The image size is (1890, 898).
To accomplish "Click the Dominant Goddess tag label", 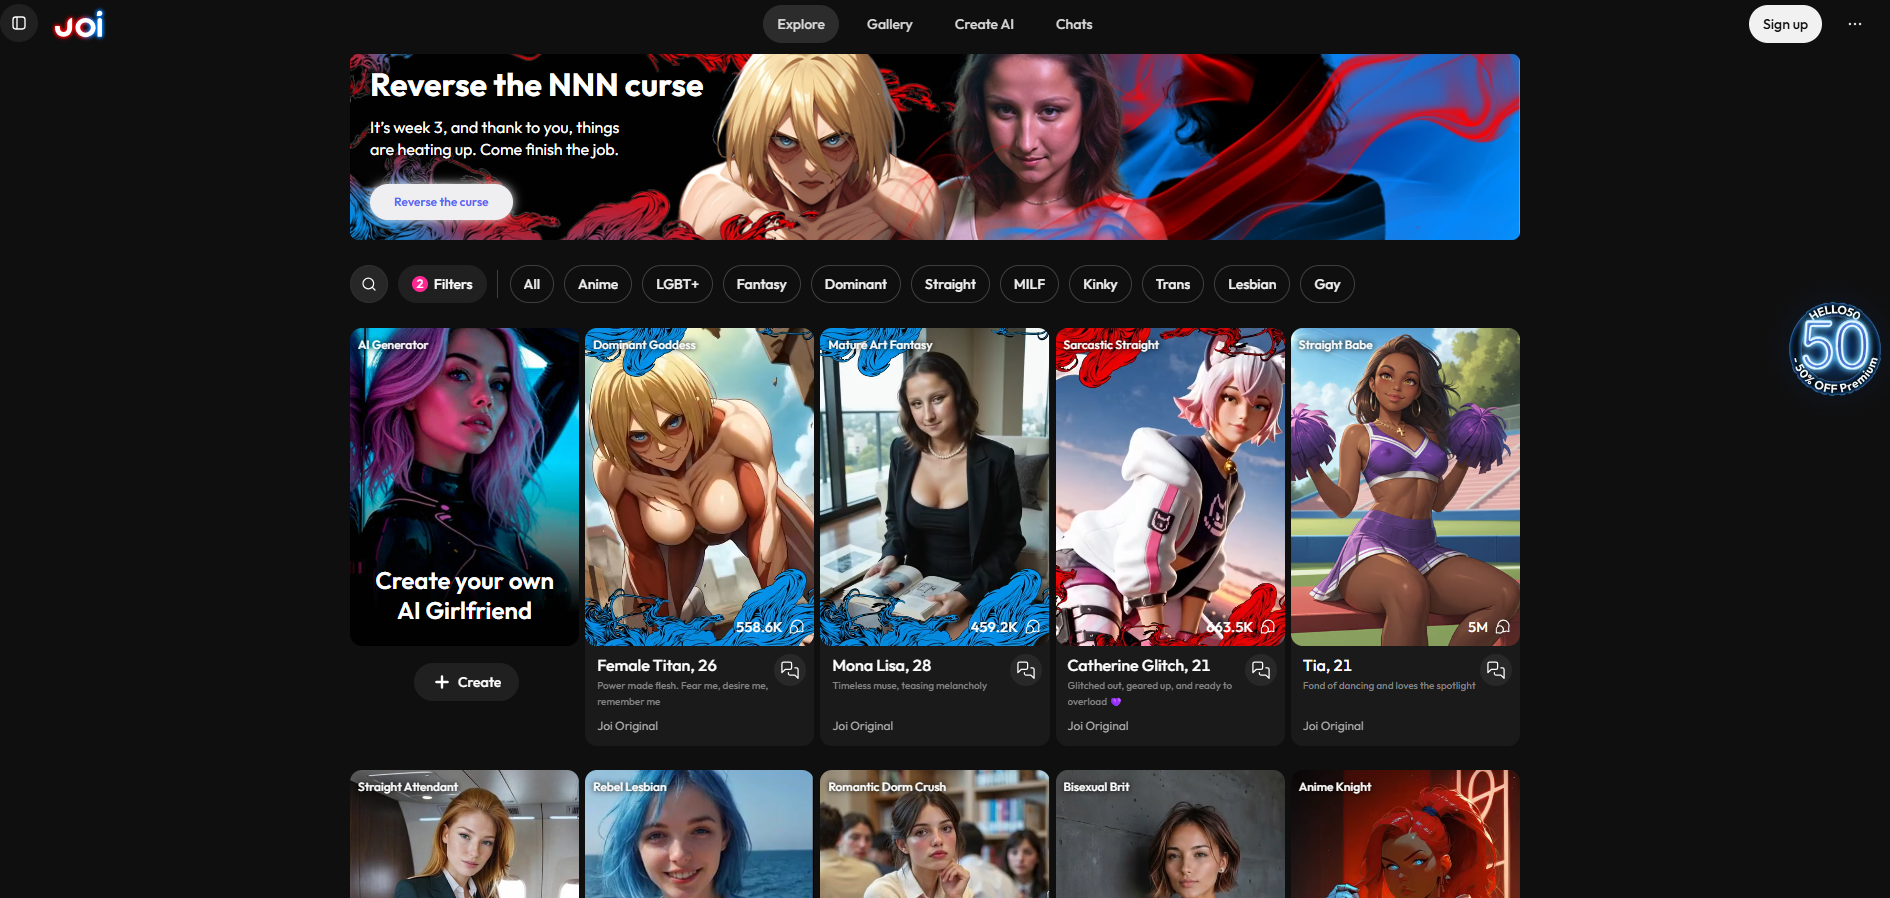I will pos(644,345).
